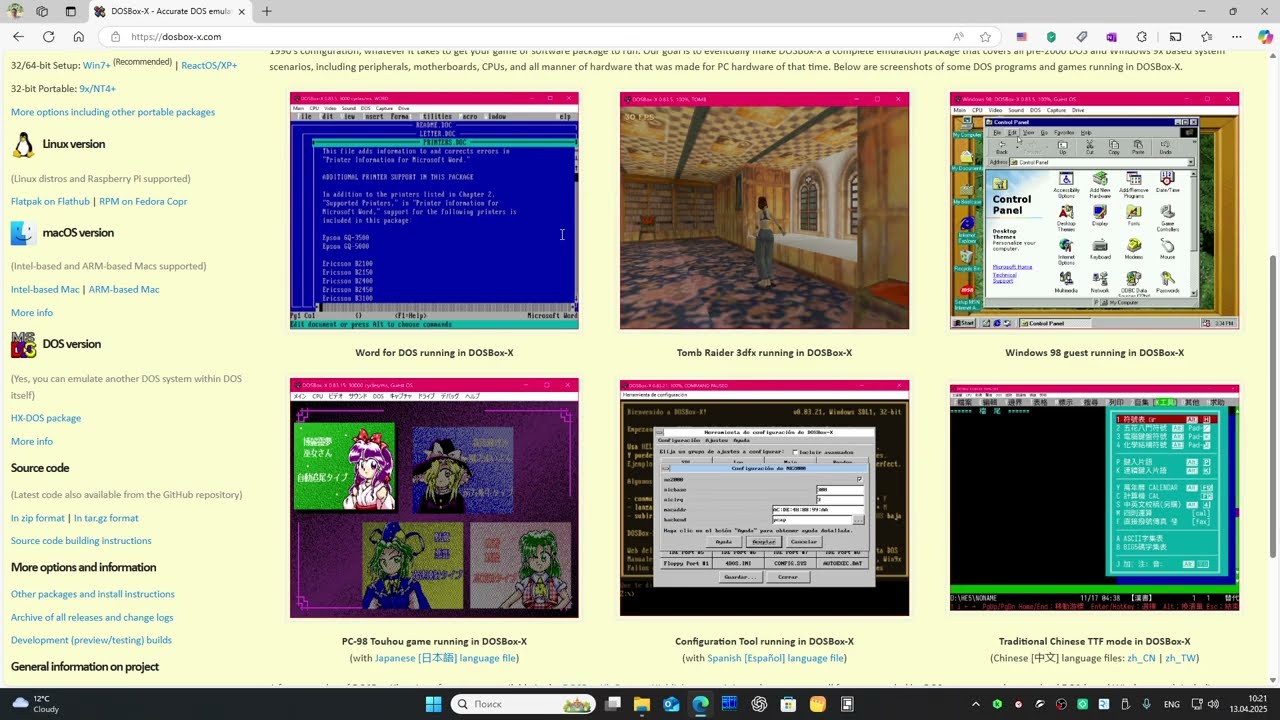Open the RPM on Fedora Copr link

click(143, 201)
